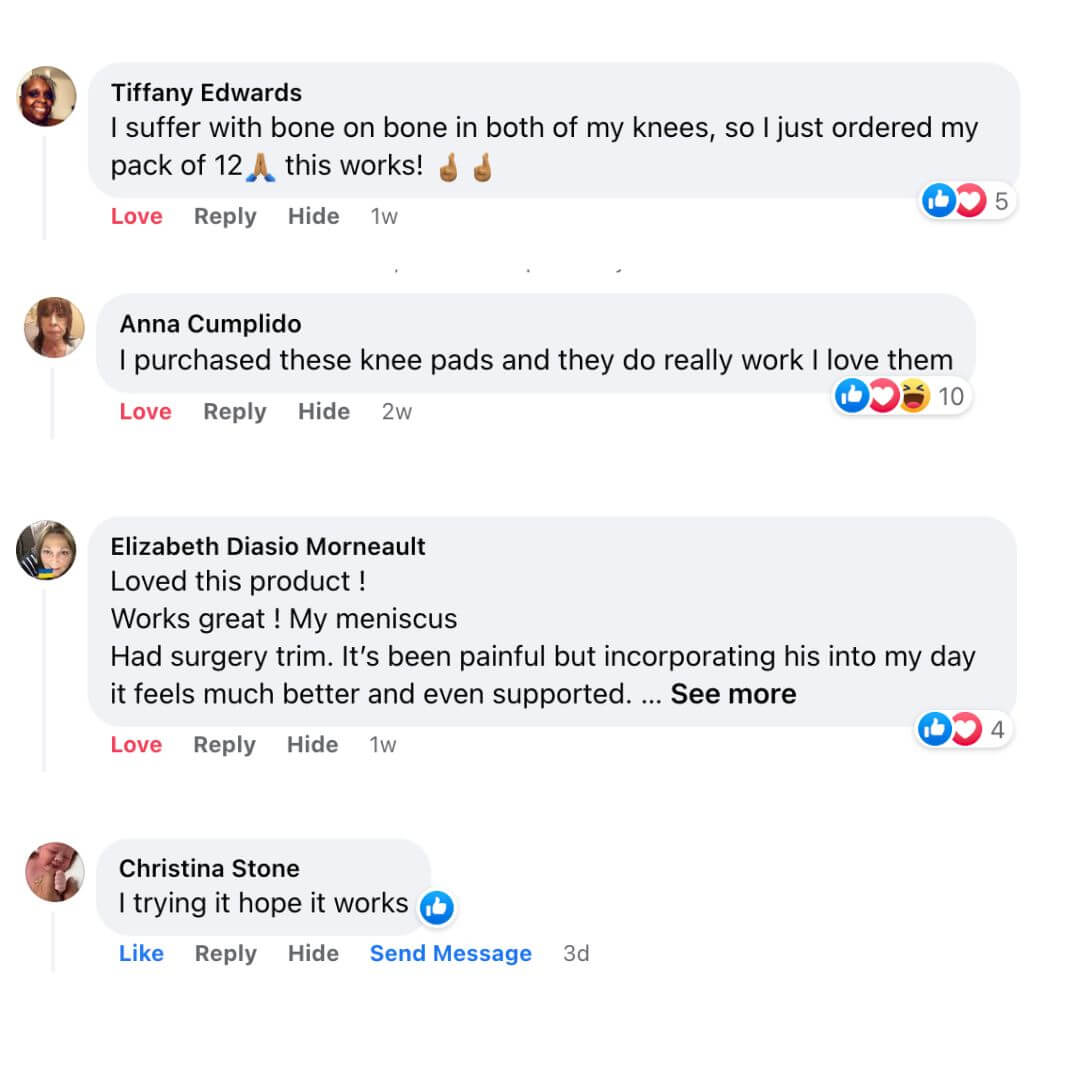Click Tiffany Edwards' profile picture

pos(47,96)
